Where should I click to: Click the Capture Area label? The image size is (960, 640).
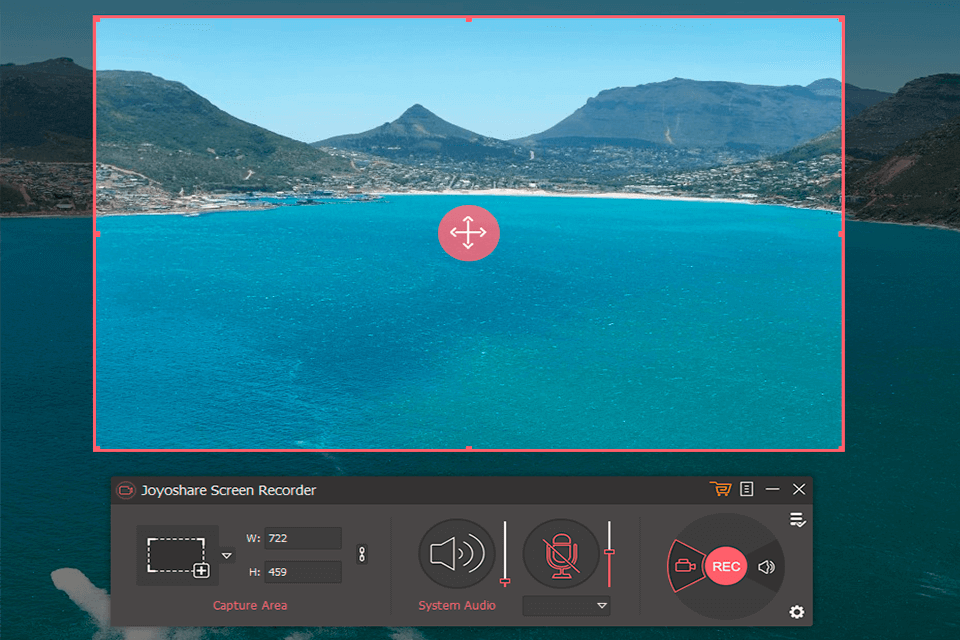click(x=250, y=604)
